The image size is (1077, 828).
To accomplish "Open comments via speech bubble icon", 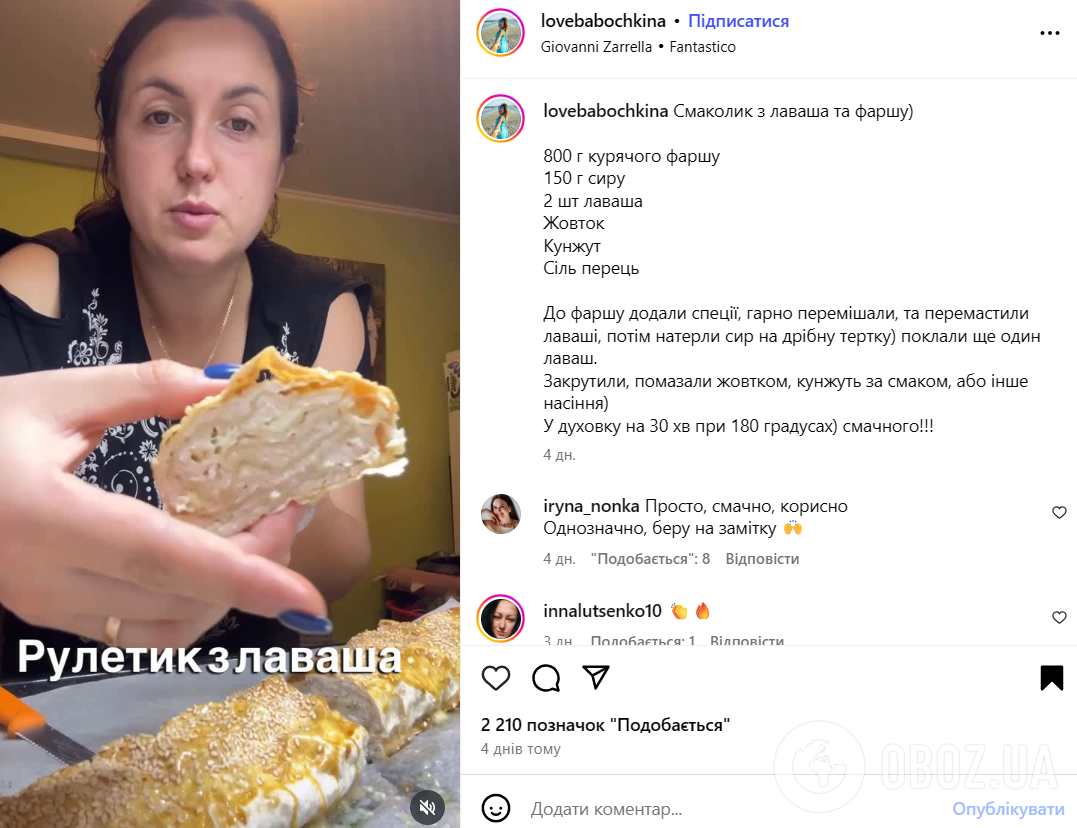I will (546, 678).
